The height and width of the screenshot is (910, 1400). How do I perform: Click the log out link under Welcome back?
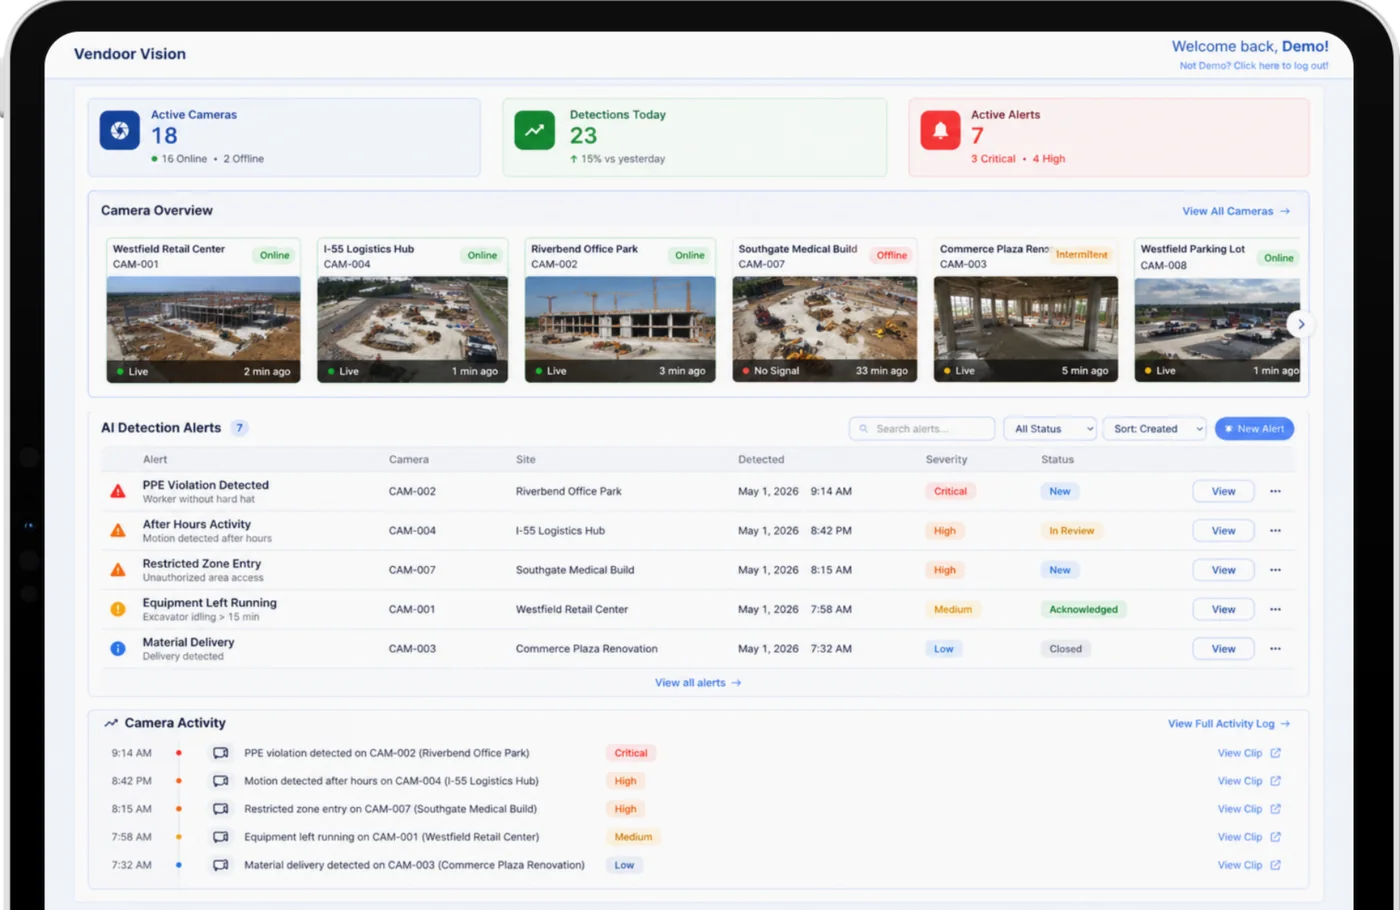click(x=1254, y=66)
